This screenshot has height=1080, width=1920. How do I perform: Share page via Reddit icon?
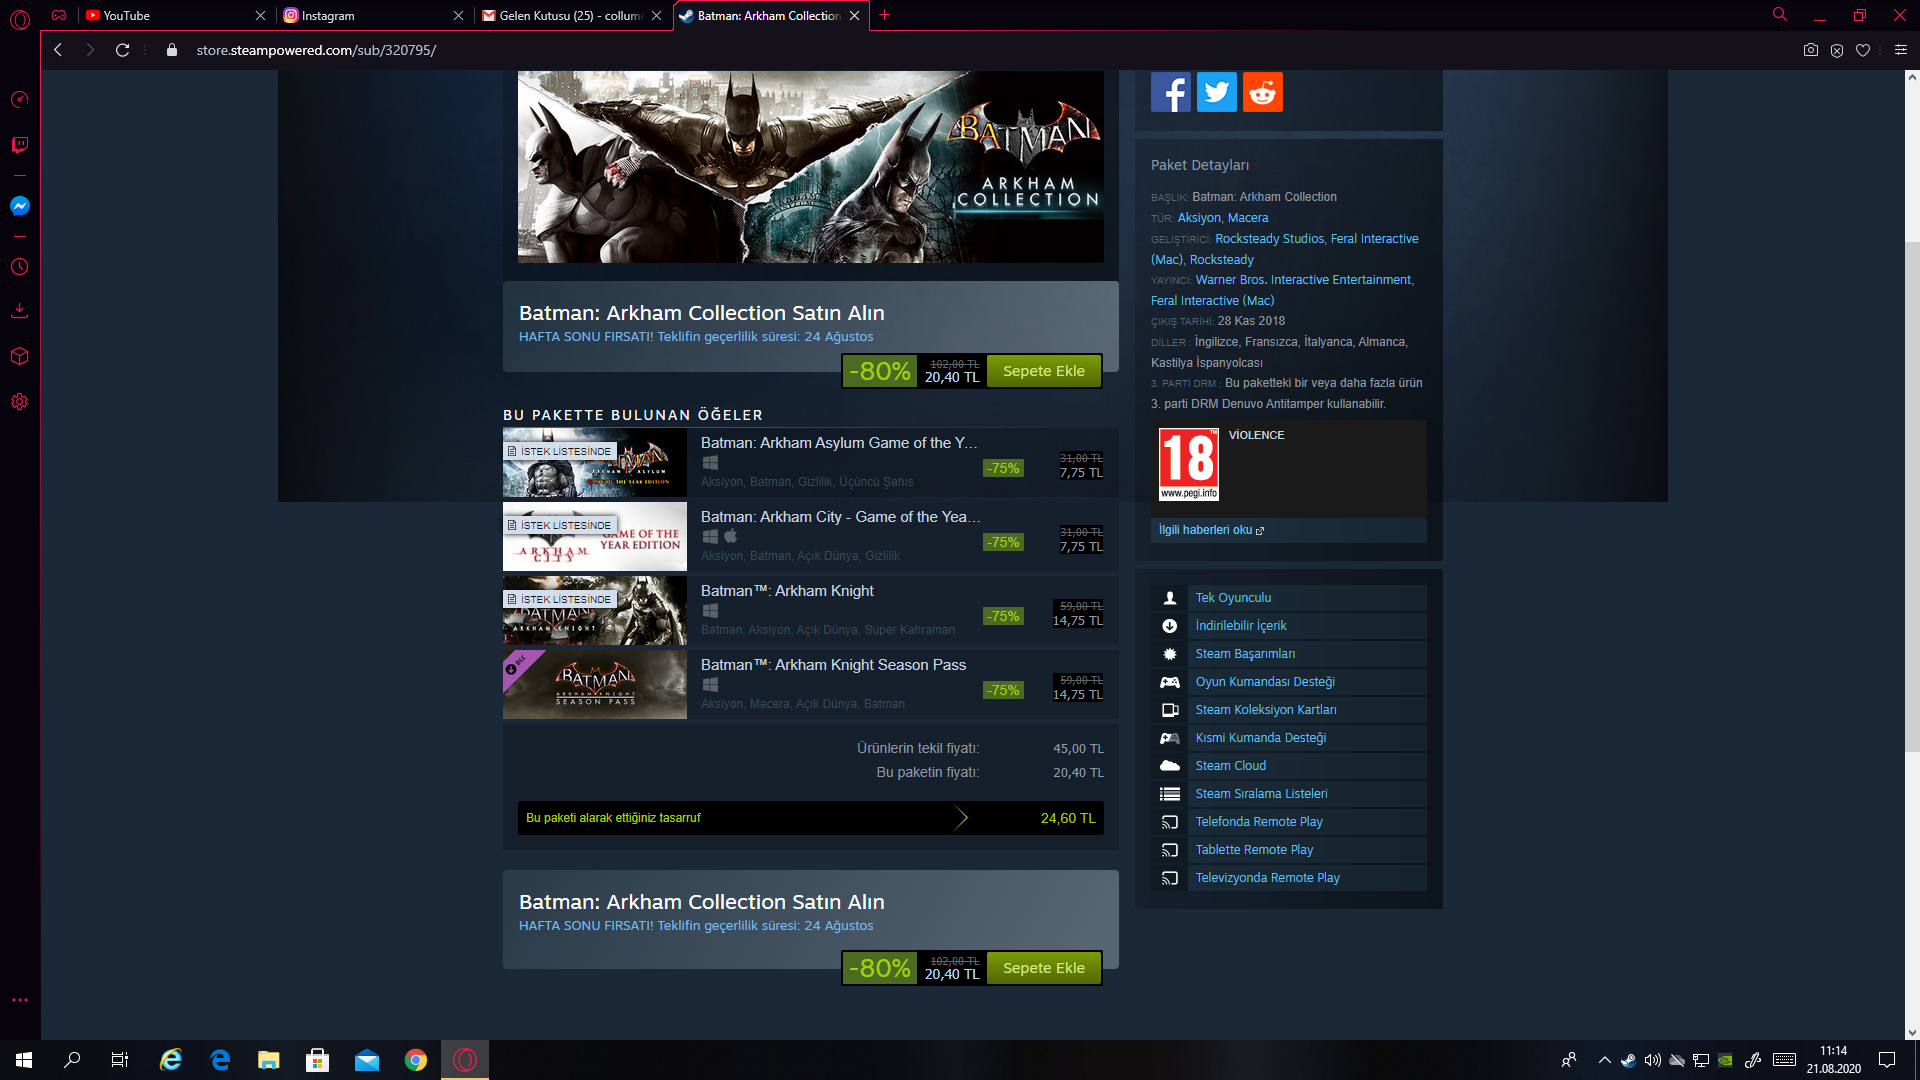click(x=1262, y=92)
